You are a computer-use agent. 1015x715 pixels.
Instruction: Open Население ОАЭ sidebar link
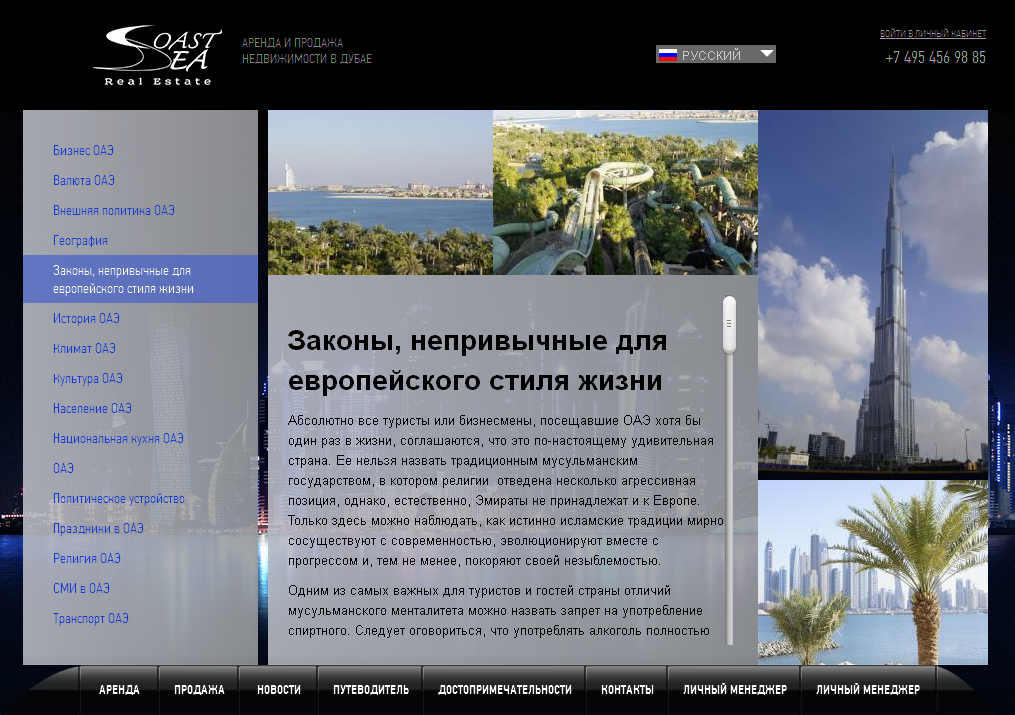tap(92, 408)
